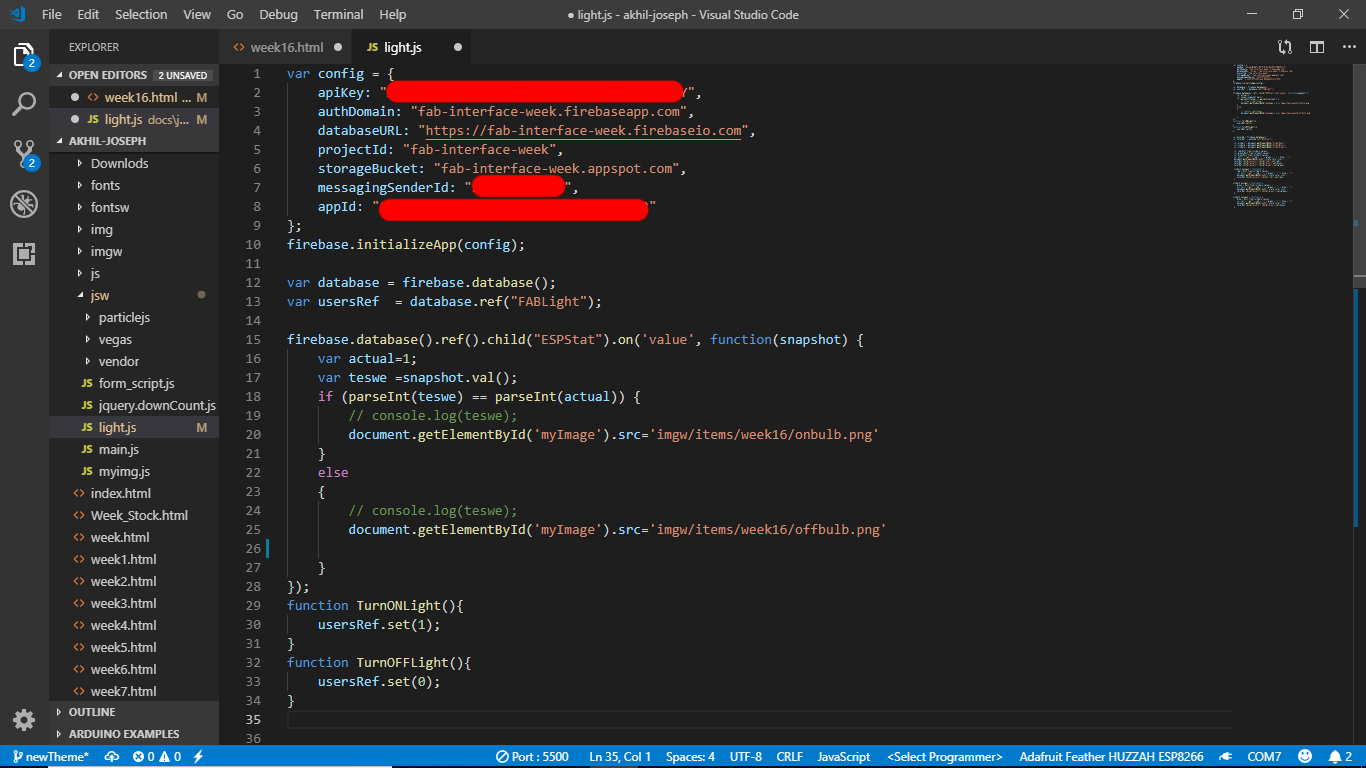
Task: Close week16.html in Open Editors list
Action: pos(75,97)
